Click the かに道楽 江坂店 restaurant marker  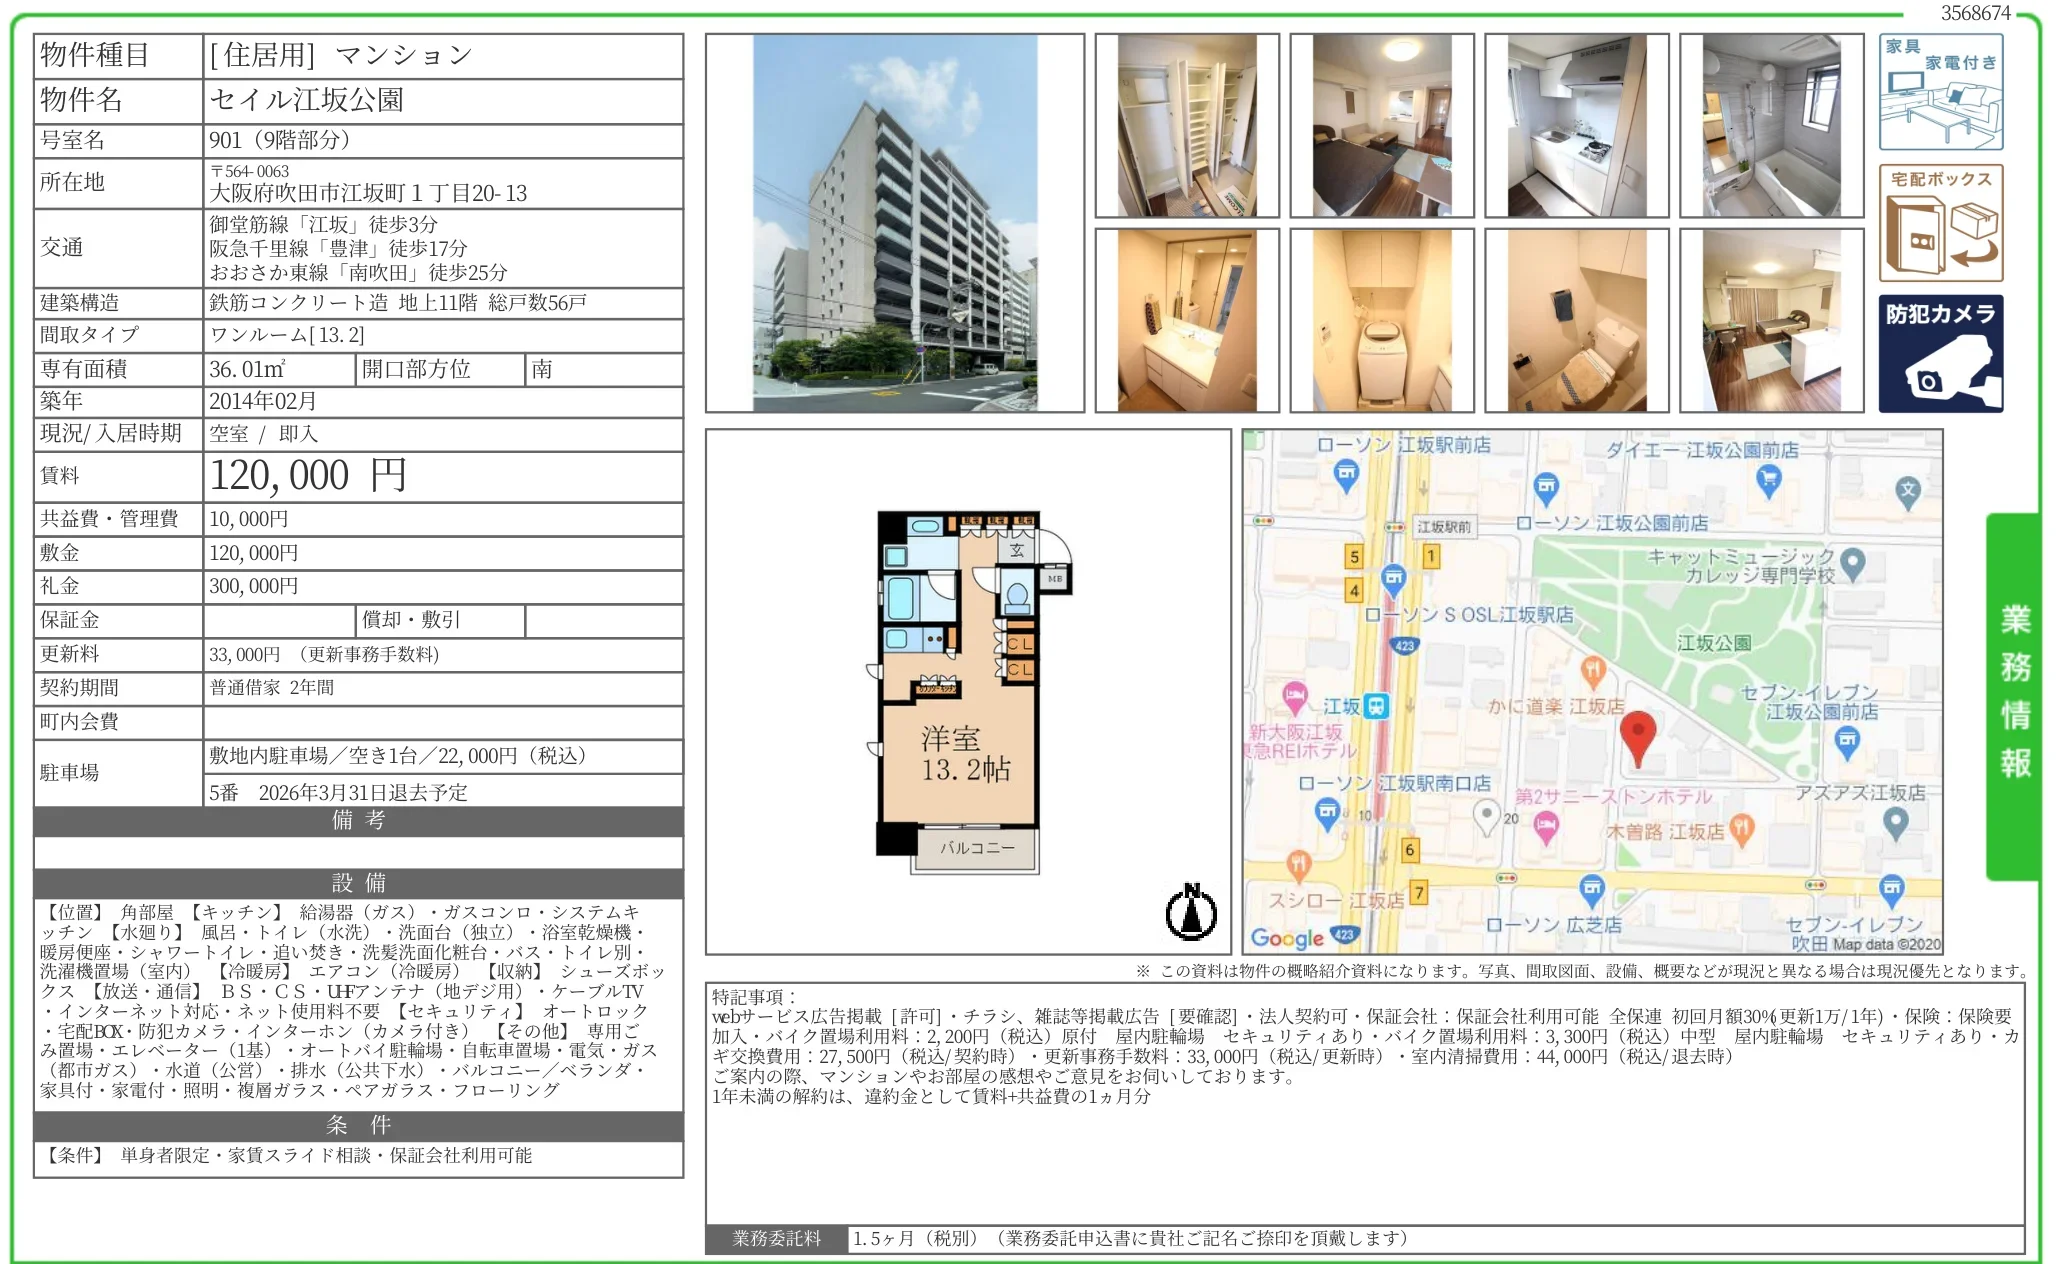point(1593,670)
